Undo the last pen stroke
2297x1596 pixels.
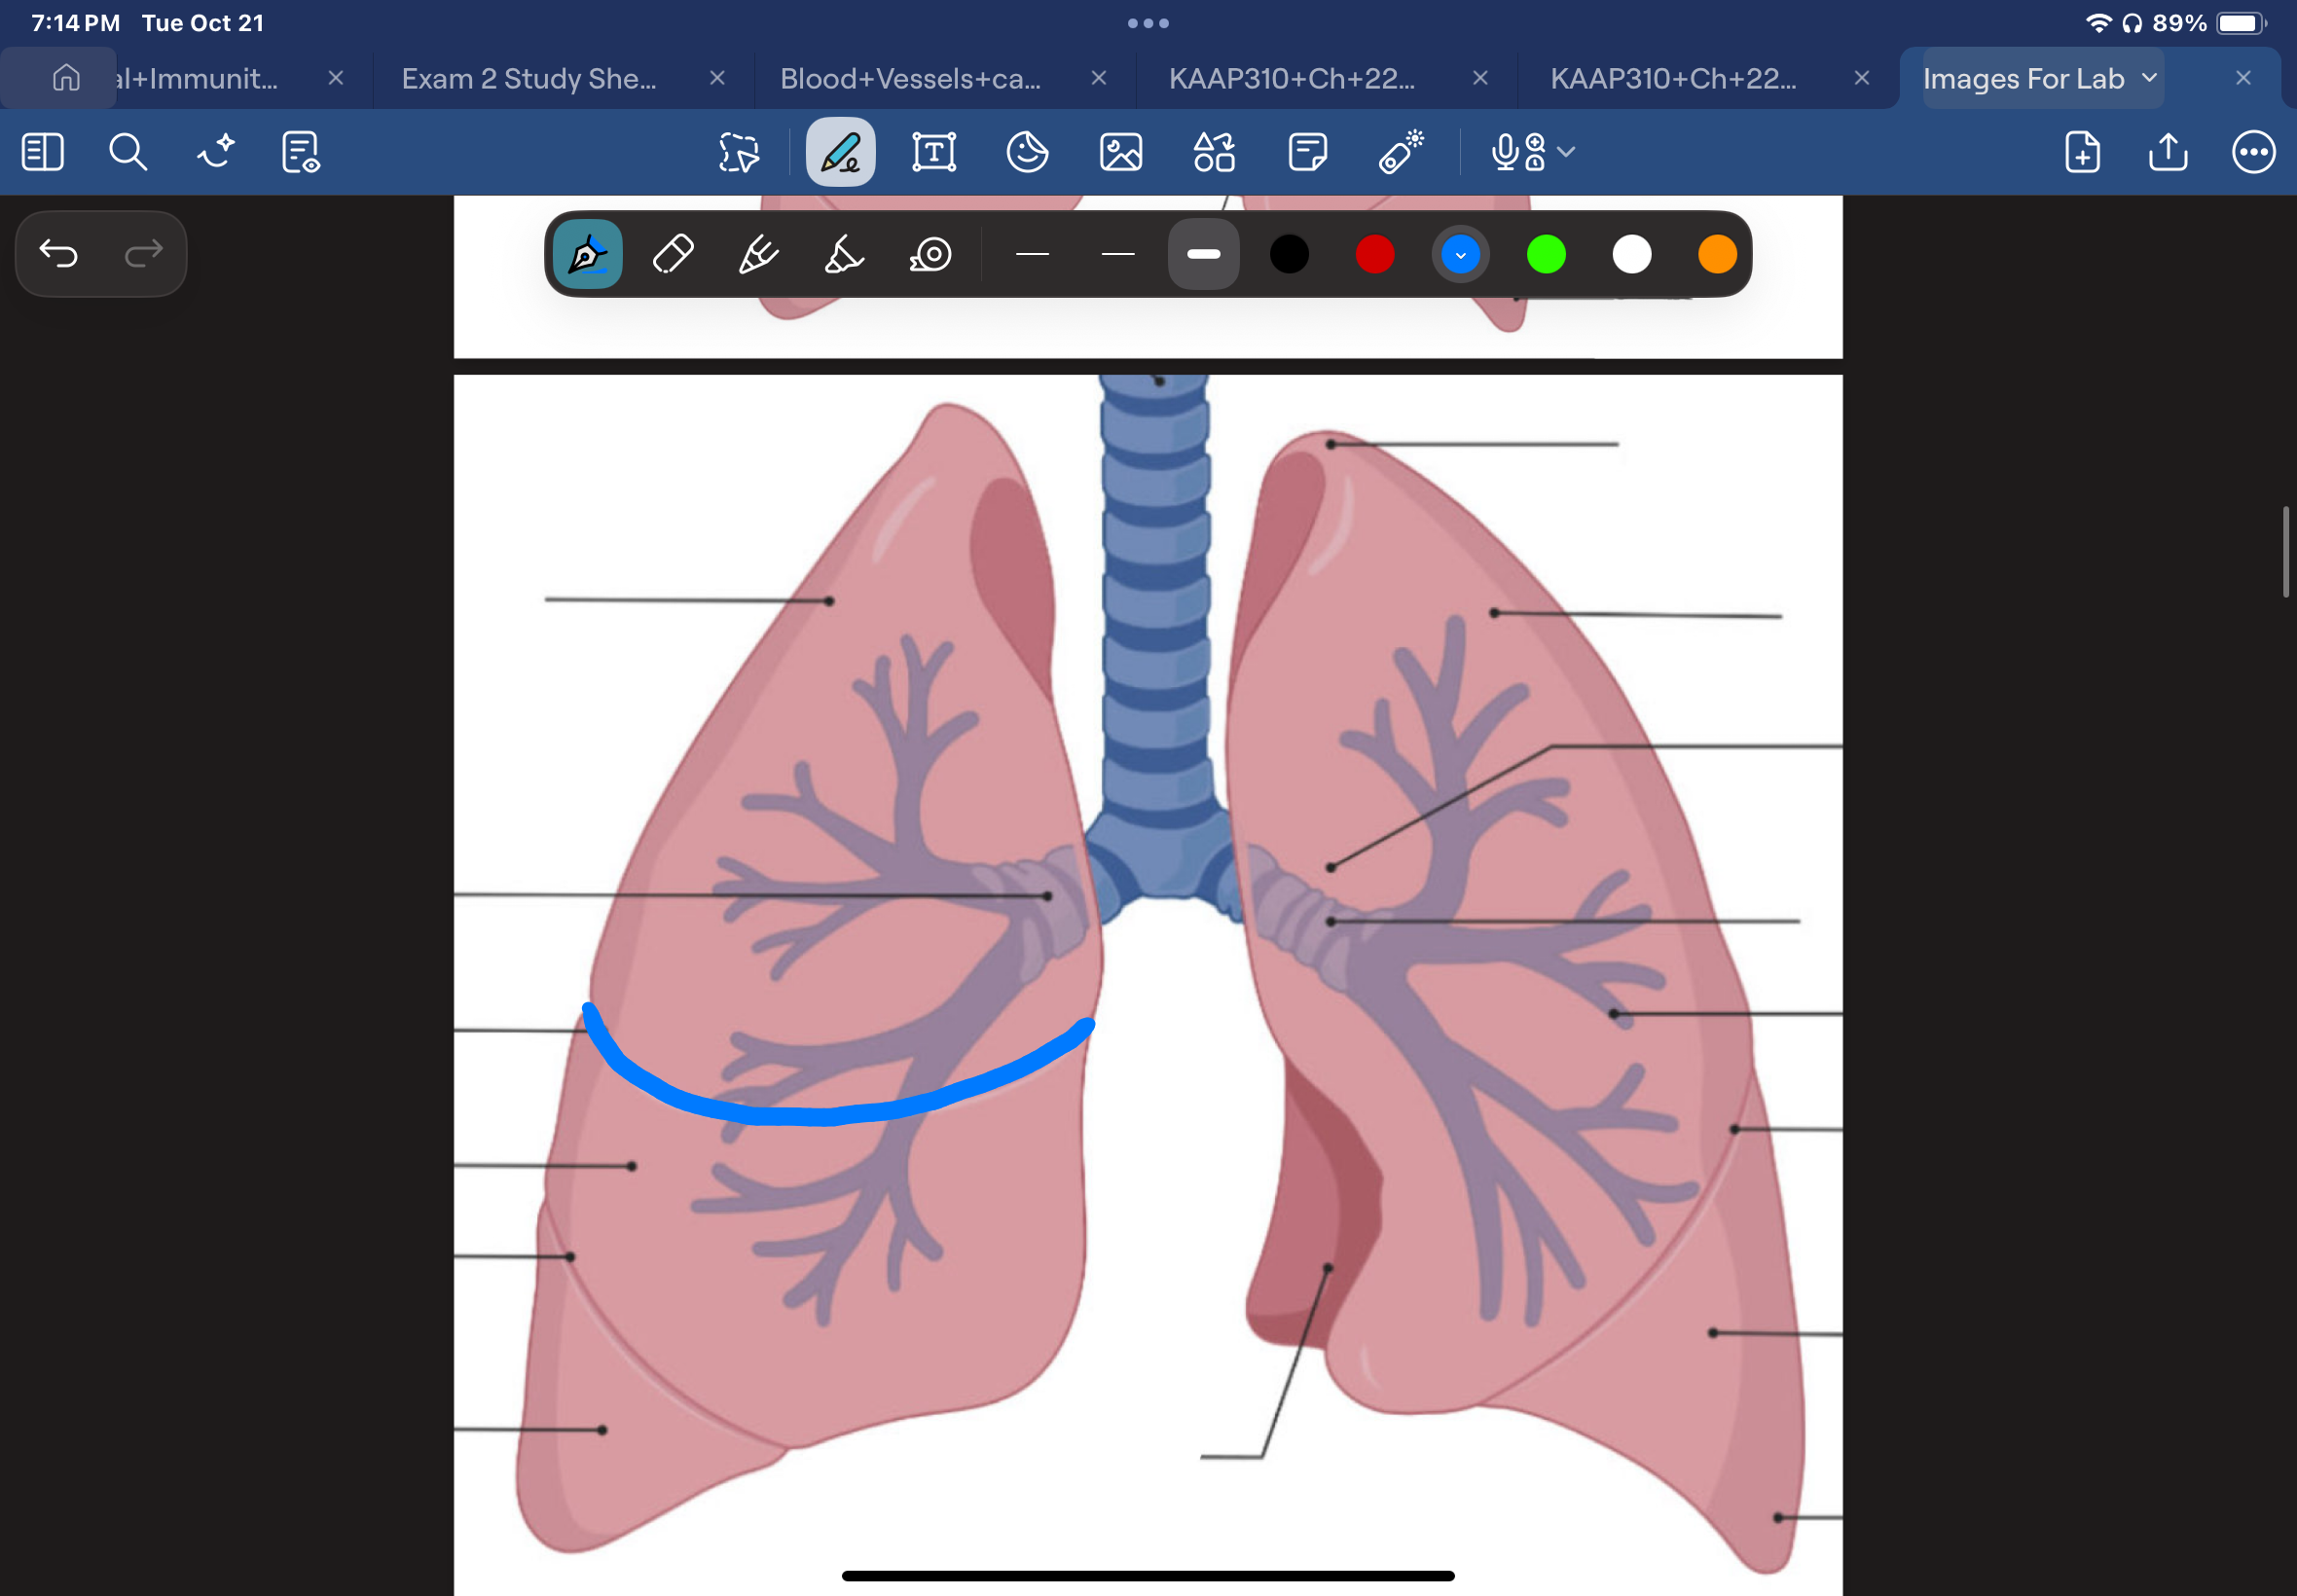pos(60,253)
